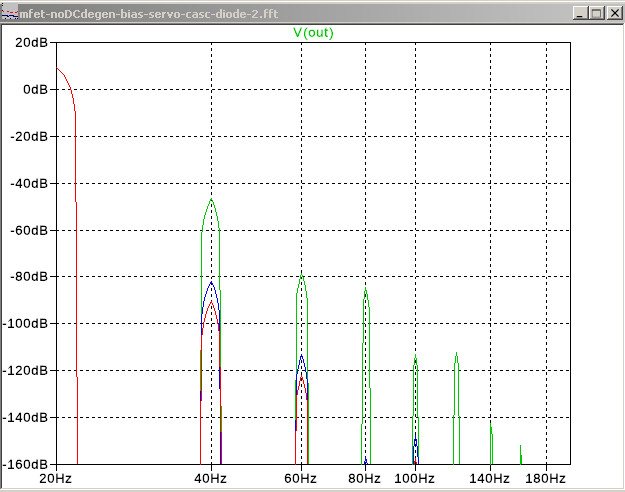This screenshot has width=625, height=492.
Task: Click the 80Hz horizontal axis label
Action: (364, 478)
